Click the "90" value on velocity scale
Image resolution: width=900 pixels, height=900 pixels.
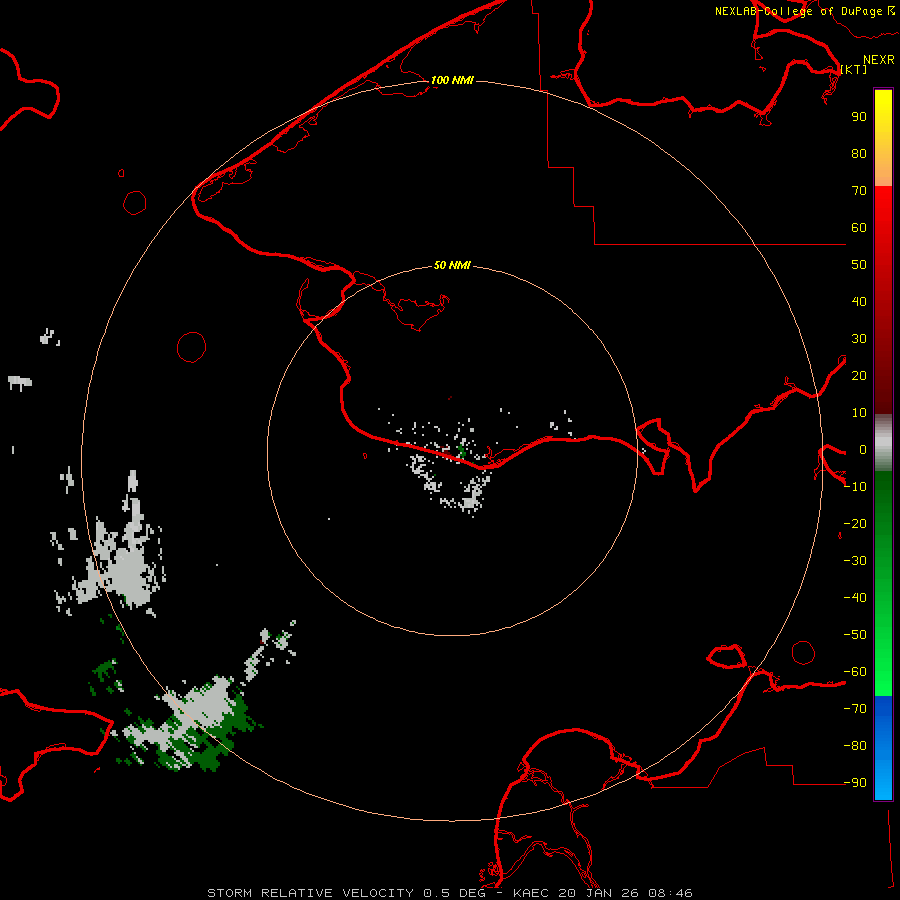click(859, 117)
